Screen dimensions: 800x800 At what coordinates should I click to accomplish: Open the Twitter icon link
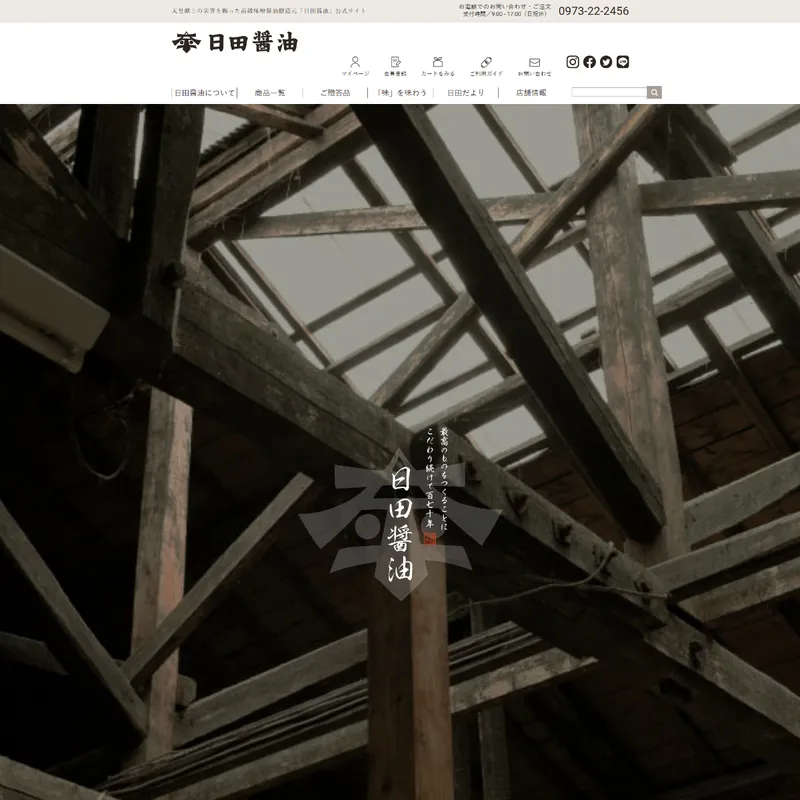606,62
